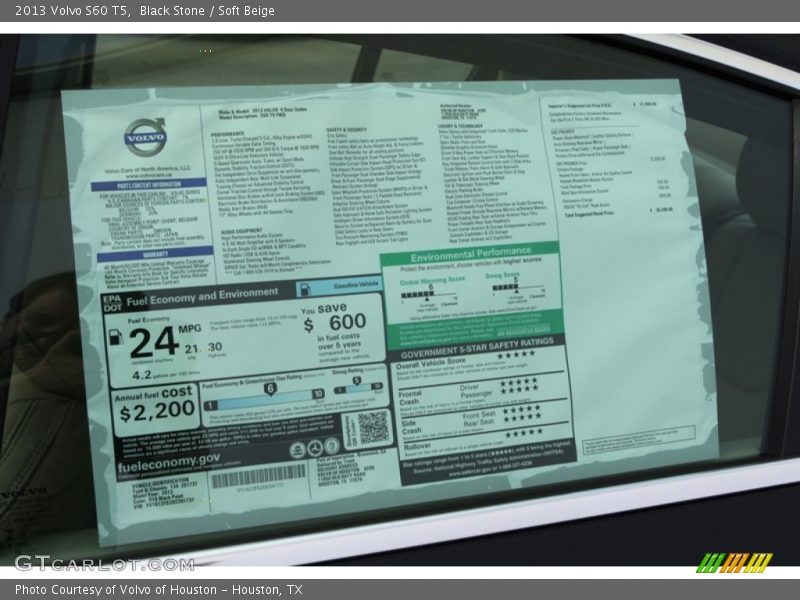Click the rating marker 6 on greenhouse gas scale

coord(270,389)
